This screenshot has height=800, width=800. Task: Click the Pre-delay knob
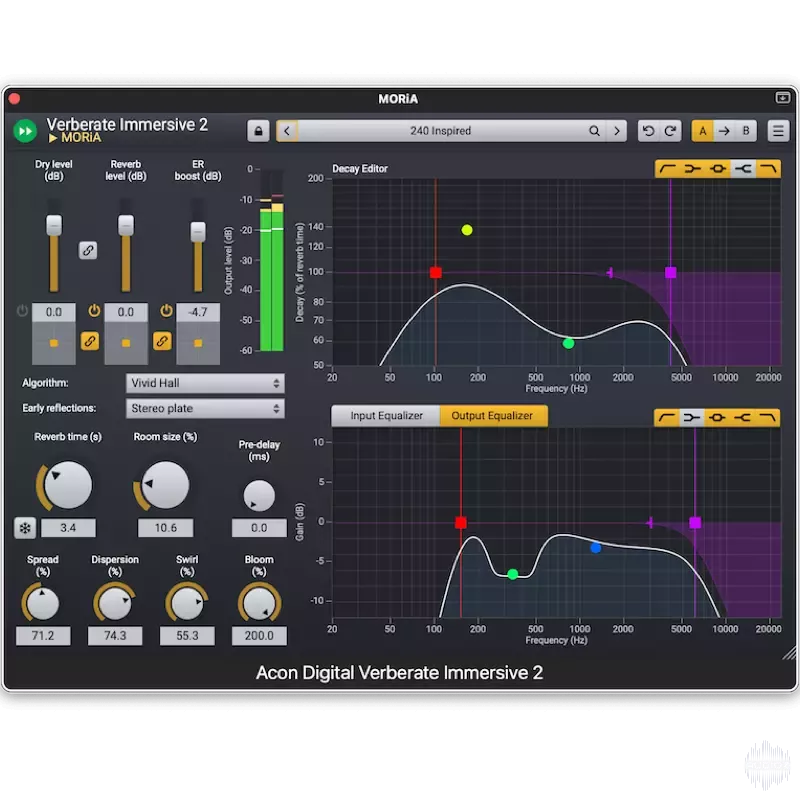coord(259,495)
